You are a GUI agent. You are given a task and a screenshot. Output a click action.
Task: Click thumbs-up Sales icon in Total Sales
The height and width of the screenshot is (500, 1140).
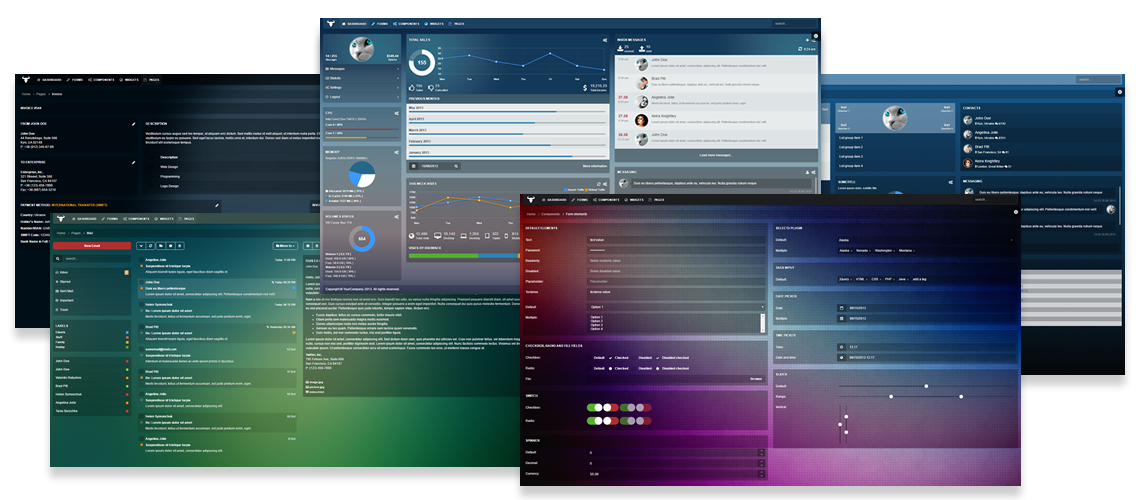(x=411, y=86)
